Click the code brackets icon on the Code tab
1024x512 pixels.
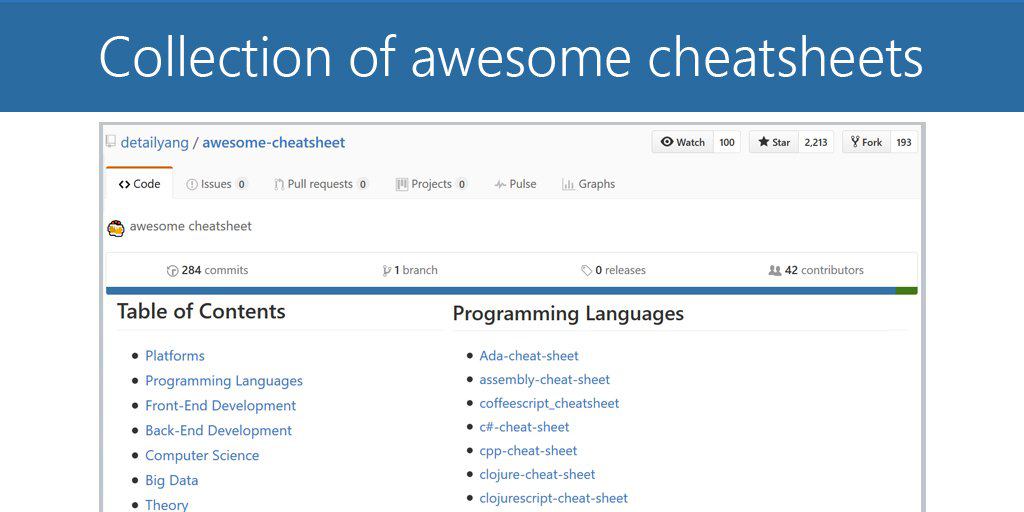coord(124,184)
